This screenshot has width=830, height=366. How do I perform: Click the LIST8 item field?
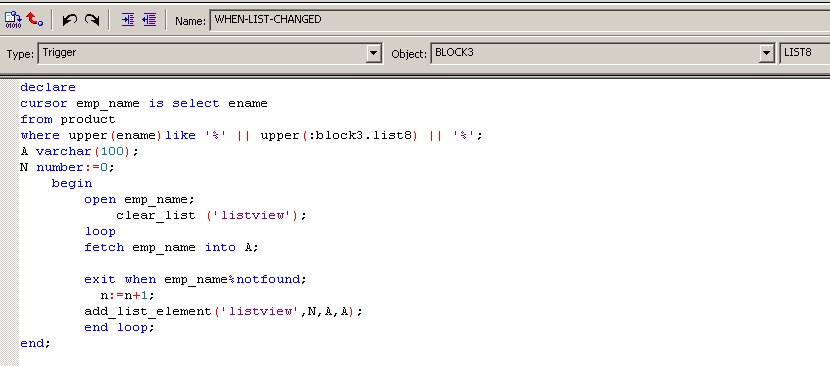[805, 53]
